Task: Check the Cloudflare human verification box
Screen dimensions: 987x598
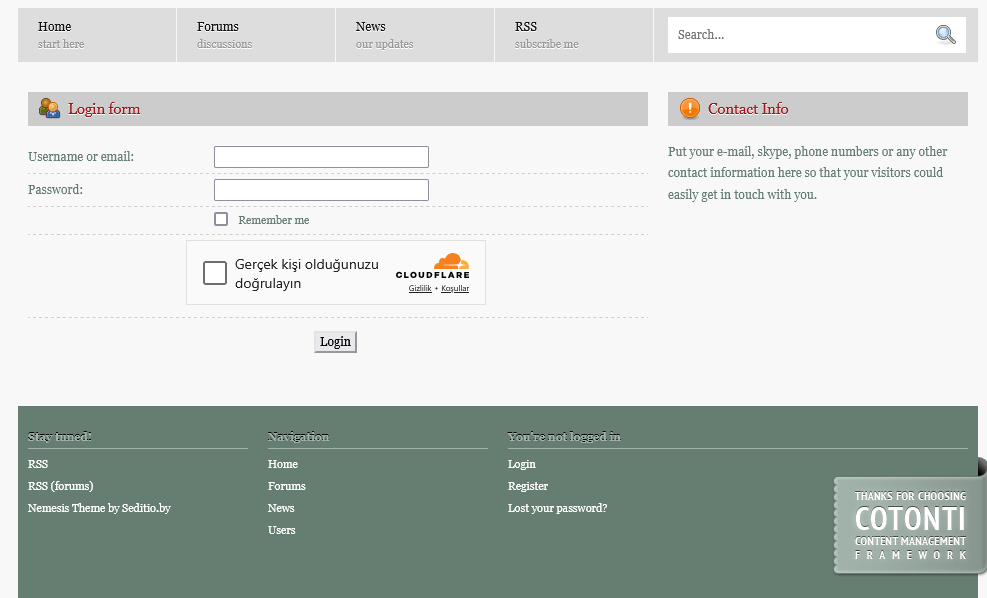Action: point(214,272)
